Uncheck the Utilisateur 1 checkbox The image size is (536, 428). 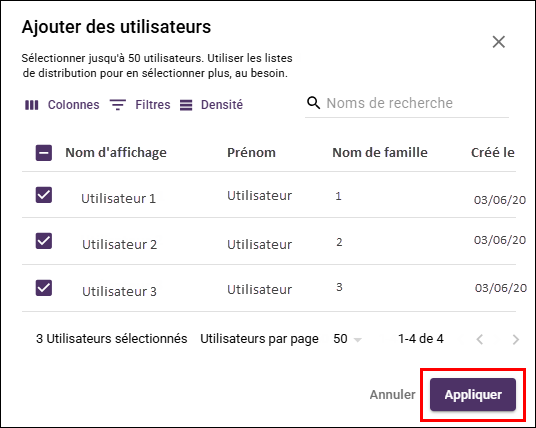(x=44, y=195)
